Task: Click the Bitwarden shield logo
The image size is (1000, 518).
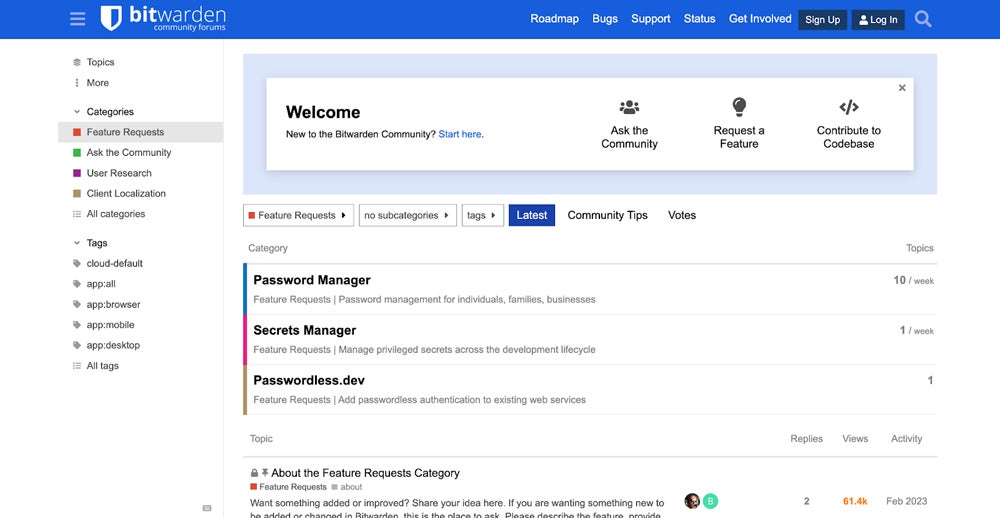Action: coord(111,18)
